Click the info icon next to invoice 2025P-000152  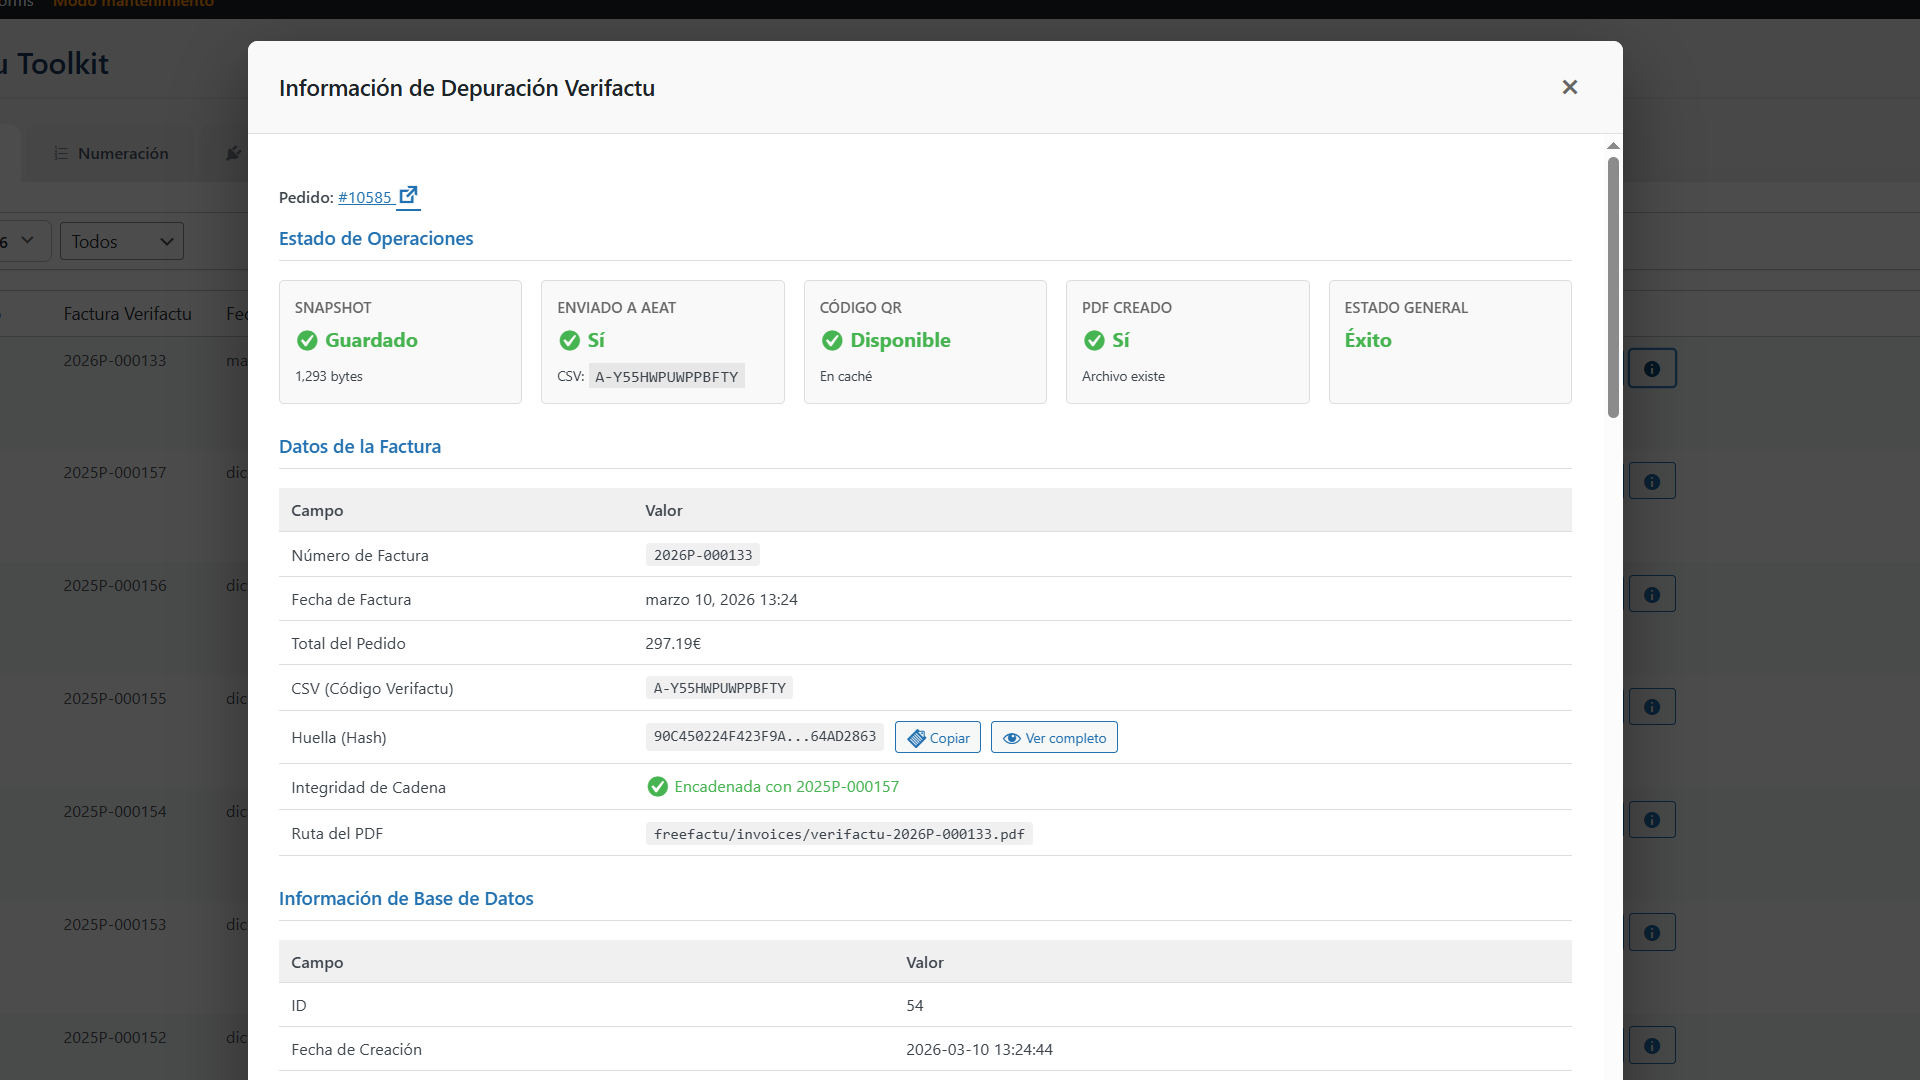pyautogui.click(x=1652, y=1044)
